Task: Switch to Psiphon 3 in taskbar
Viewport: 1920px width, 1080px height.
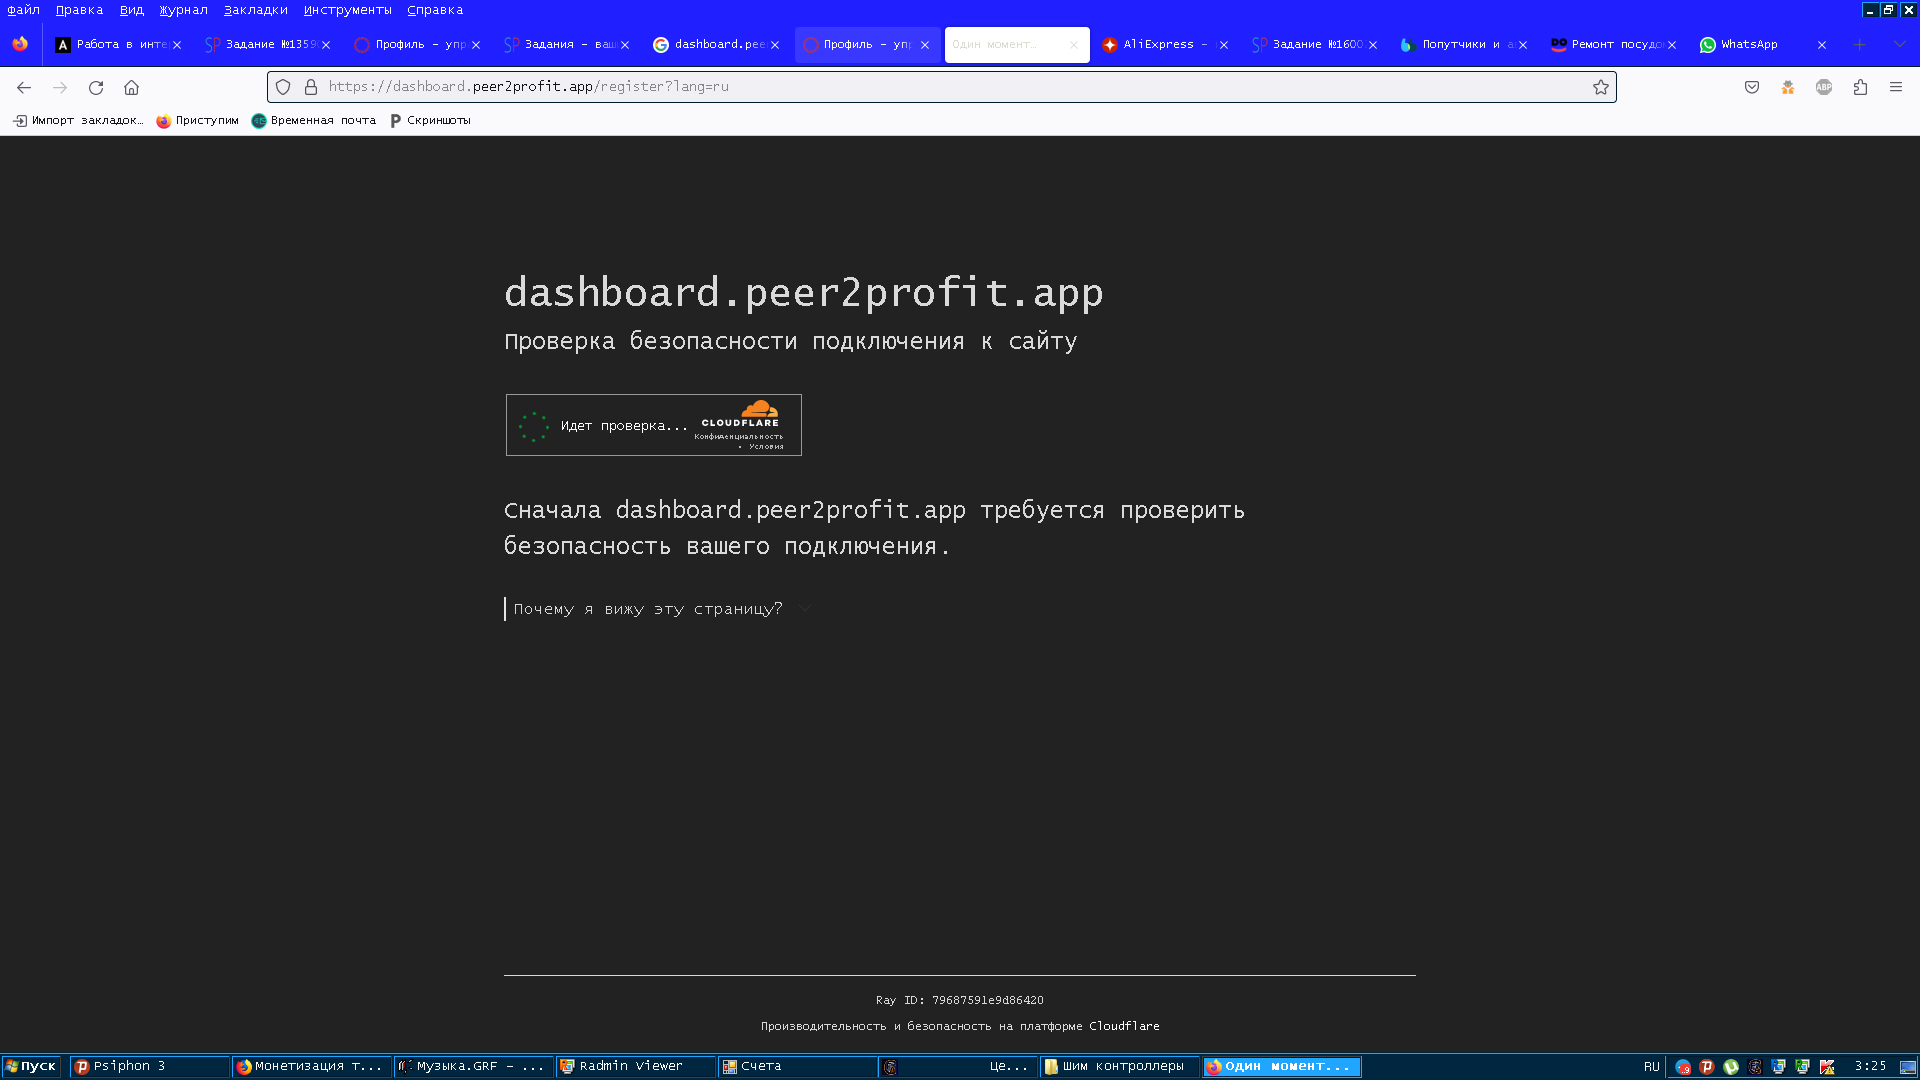Action: 150,1066
